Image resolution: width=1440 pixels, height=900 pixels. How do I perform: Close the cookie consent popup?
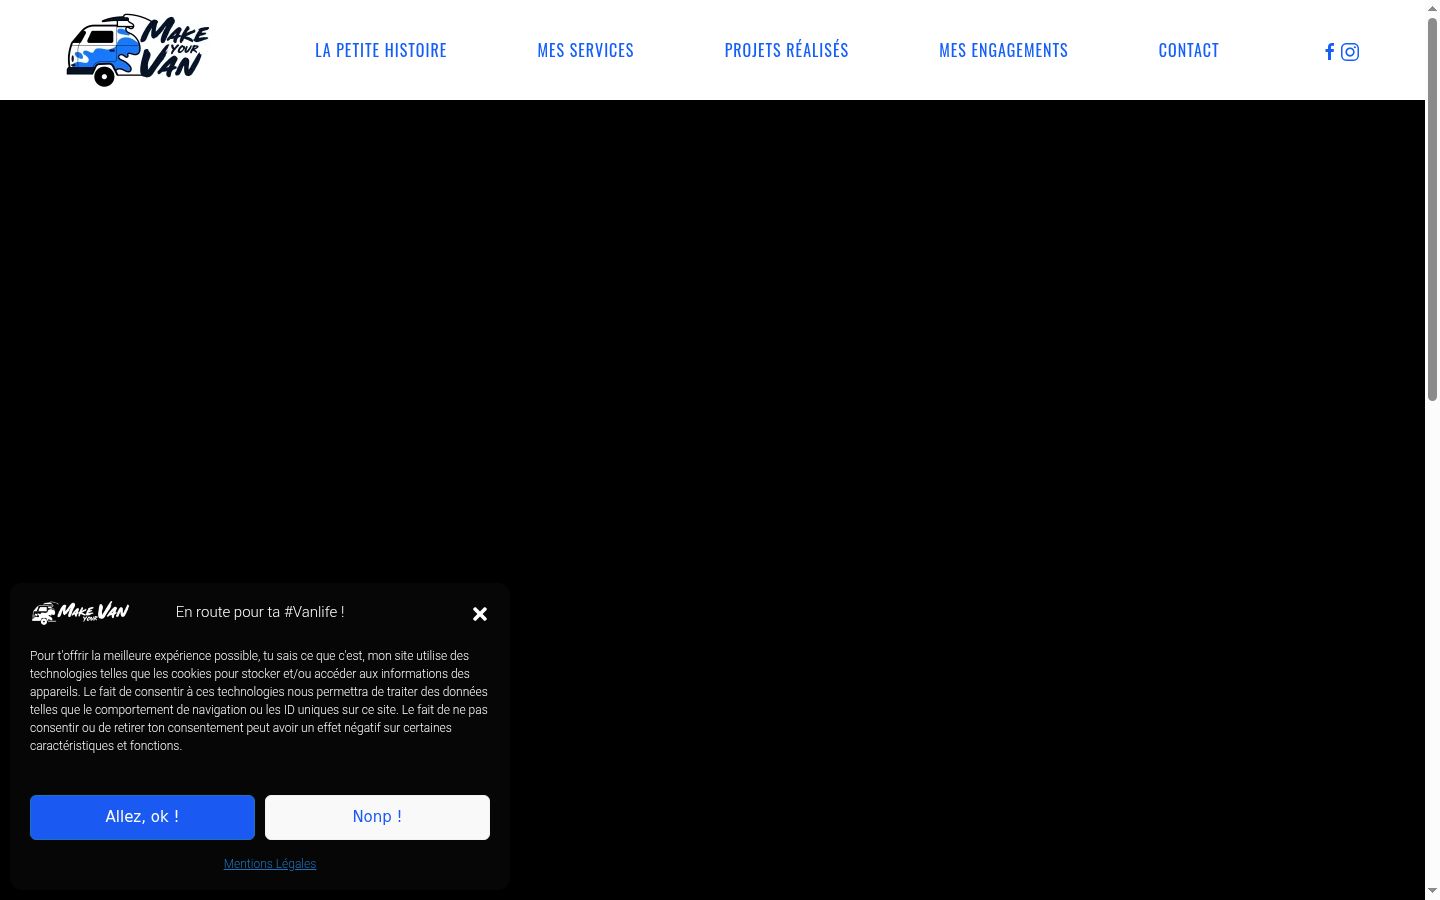coord(480,614)
